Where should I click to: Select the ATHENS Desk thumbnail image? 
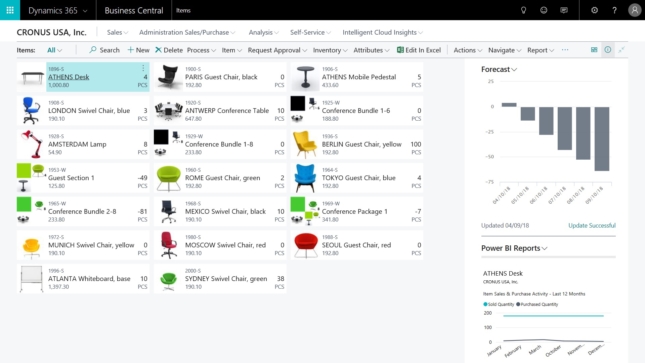click(x=32, y=77)
